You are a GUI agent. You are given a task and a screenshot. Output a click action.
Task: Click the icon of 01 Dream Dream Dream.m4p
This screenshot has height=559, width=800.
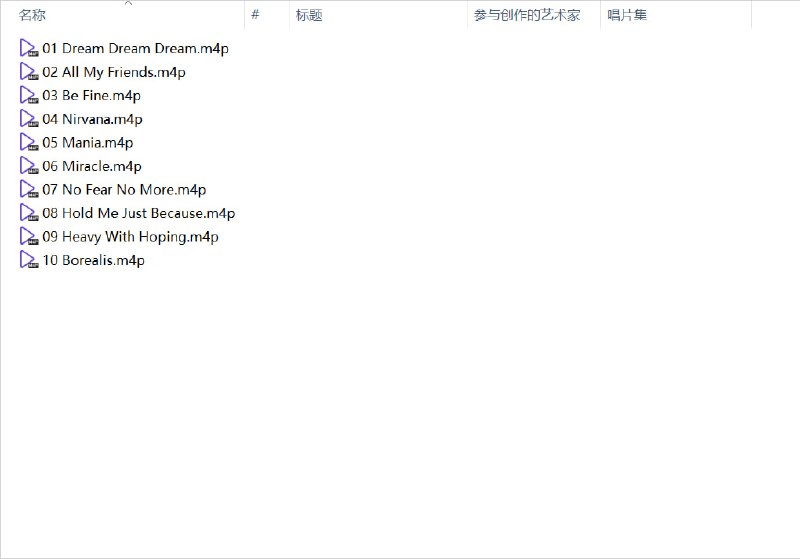point(28,48)
